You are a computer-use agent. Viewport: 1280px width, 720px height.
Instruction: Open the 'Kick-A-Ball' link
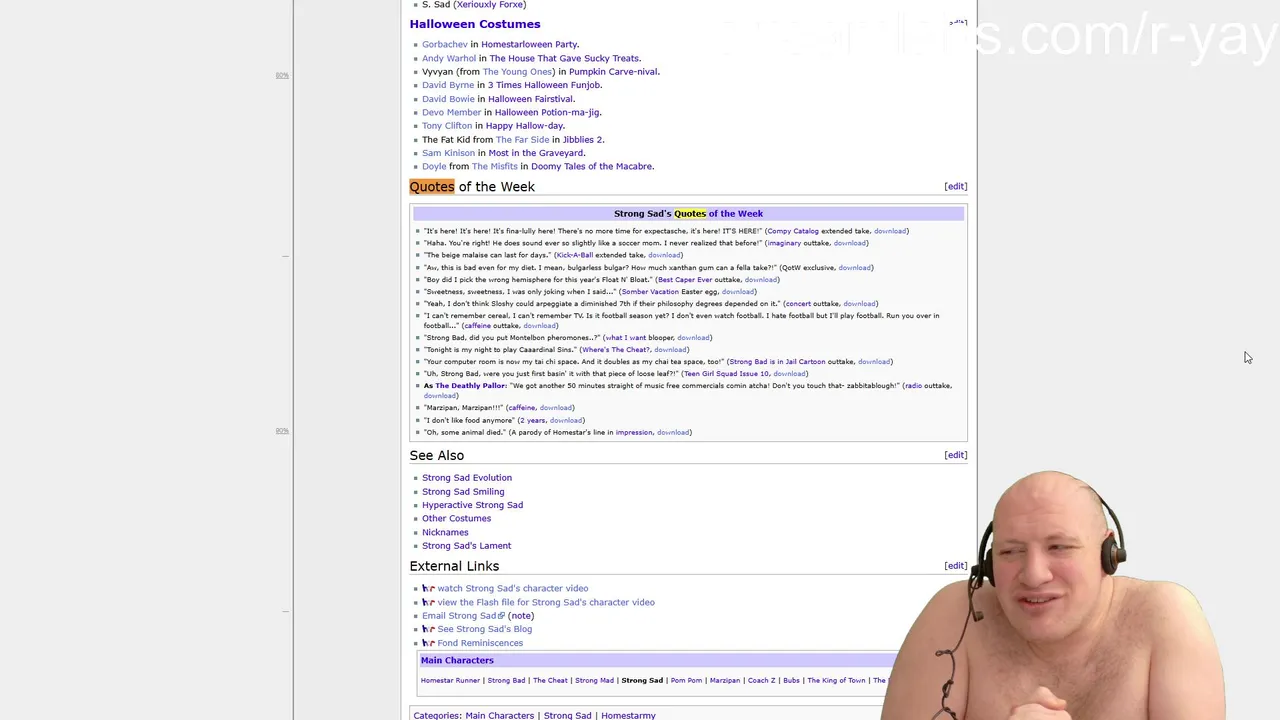575,255
